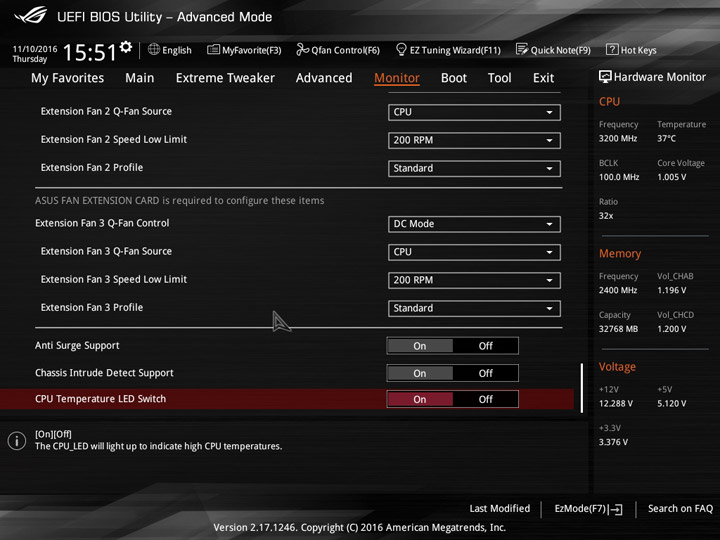The image size is (720, 540).
Task: Click memory capacity value 32768 MB
Action: [x=618, y=329]
